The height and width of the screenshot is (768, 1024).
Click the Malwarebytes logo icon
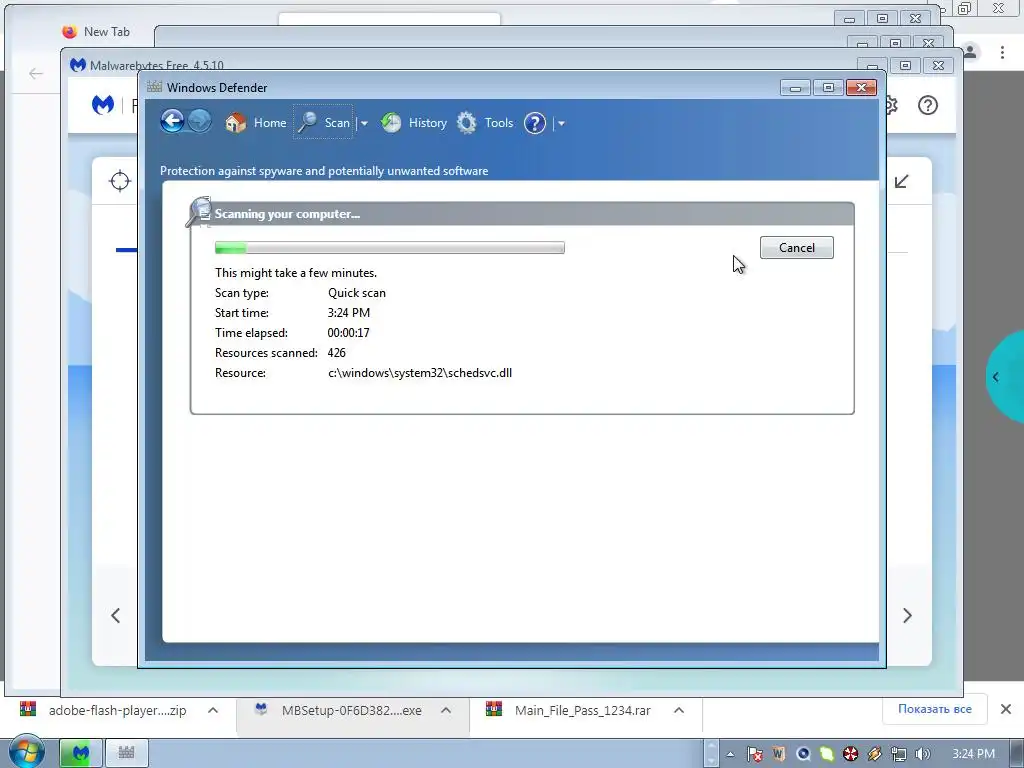pyautogui.click(x=103, y=104)
